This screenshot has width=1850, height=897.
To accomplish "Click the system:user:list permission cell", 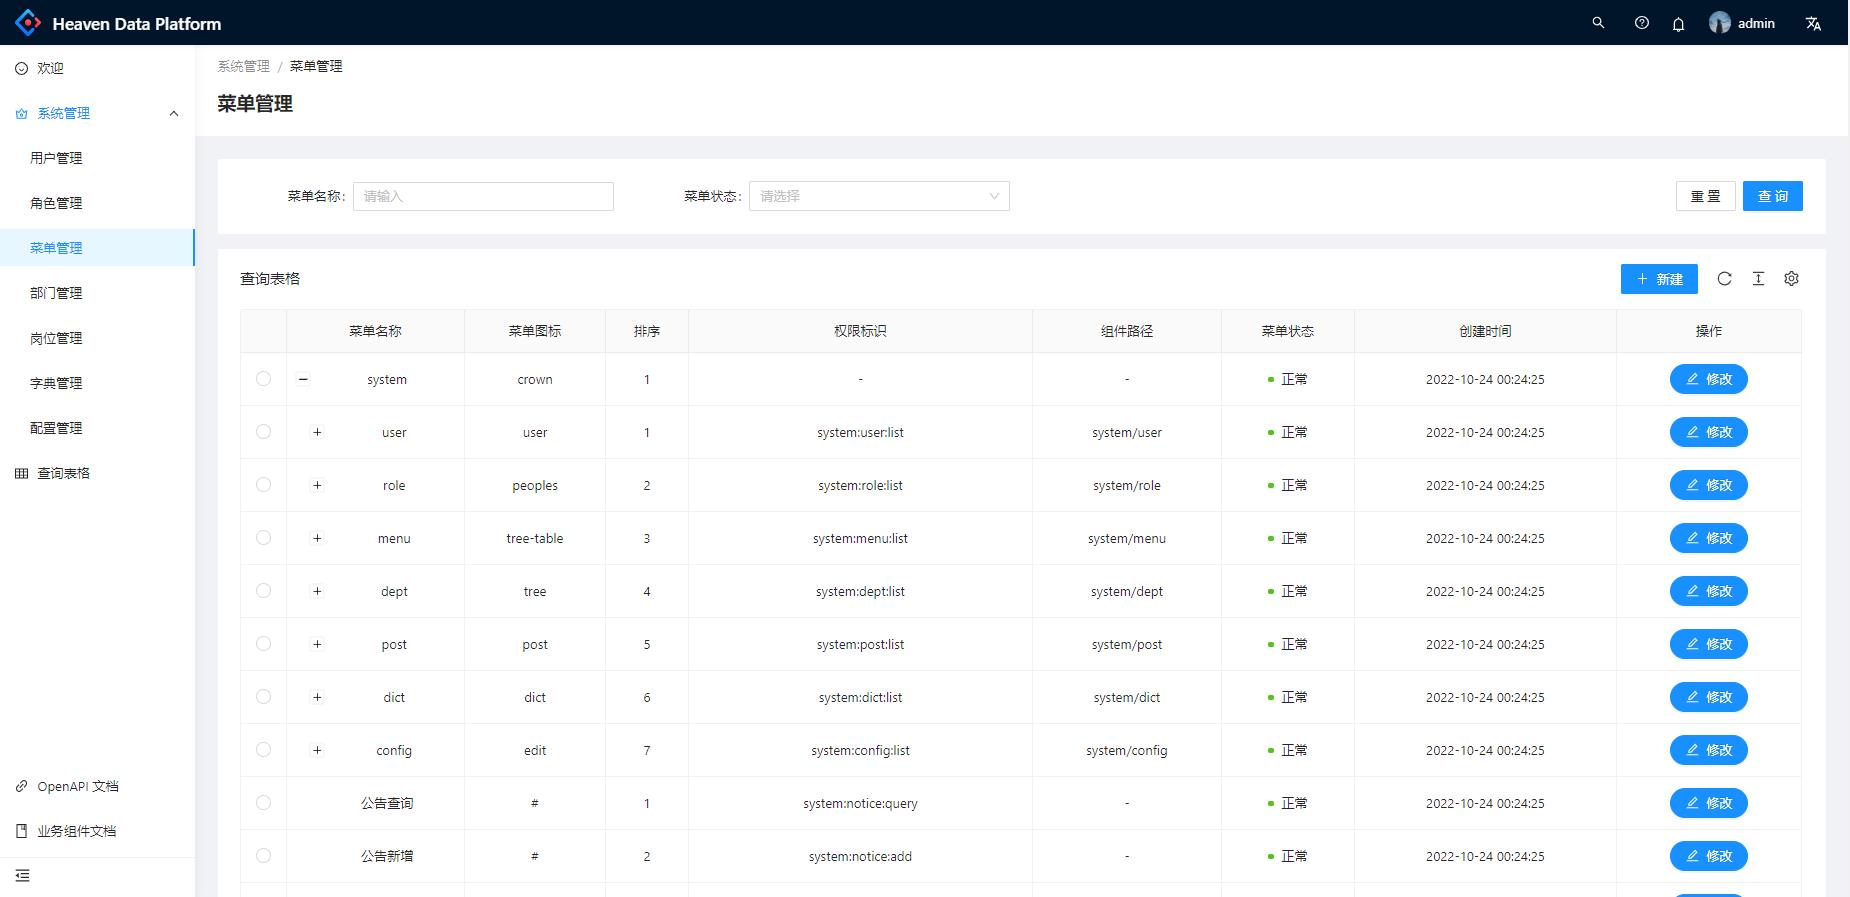I will (860, 432).
